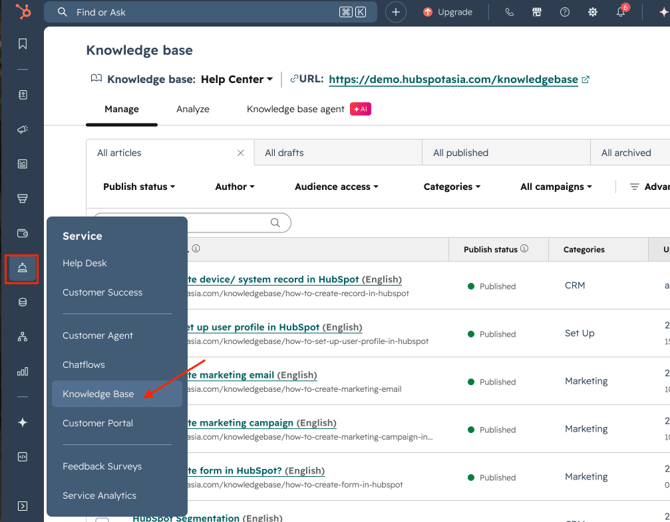Open the Automation workflows sidebar icon
Image resolution: width=670 pixels, height=522 pixels.
point(23,337)
